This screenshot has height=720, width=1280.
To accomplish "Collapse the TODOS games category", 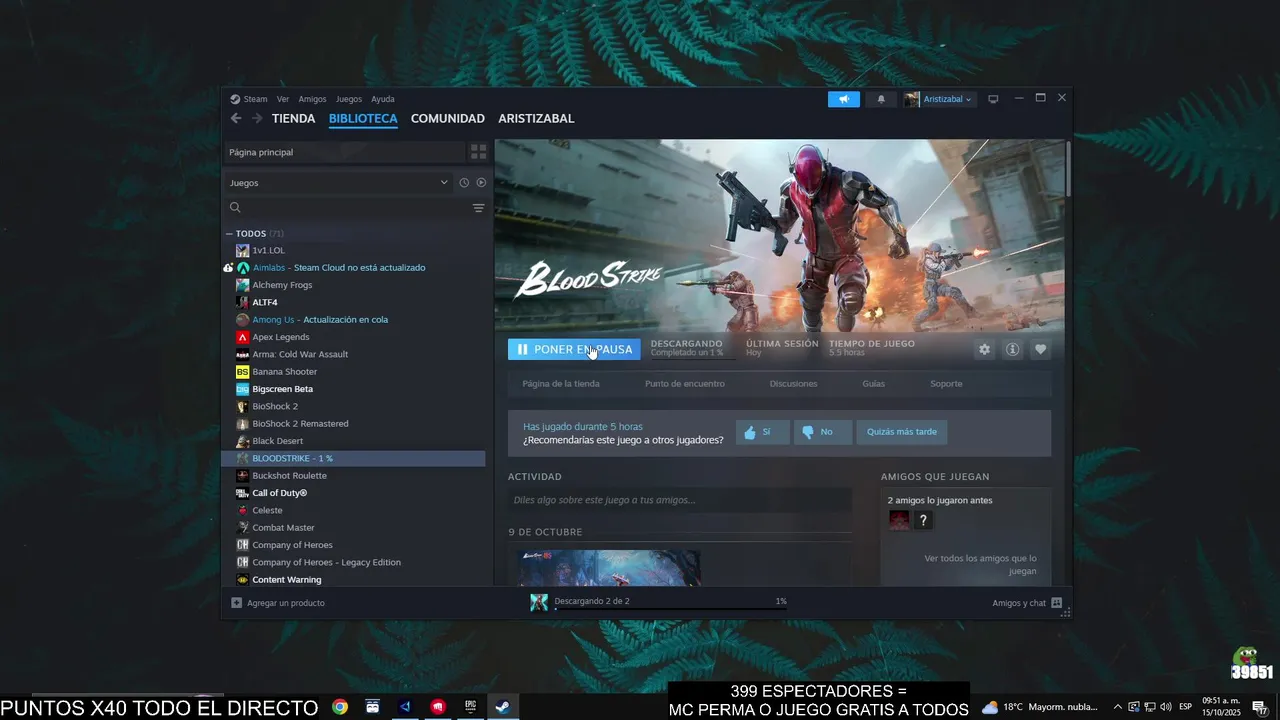I will pos(229,234).
